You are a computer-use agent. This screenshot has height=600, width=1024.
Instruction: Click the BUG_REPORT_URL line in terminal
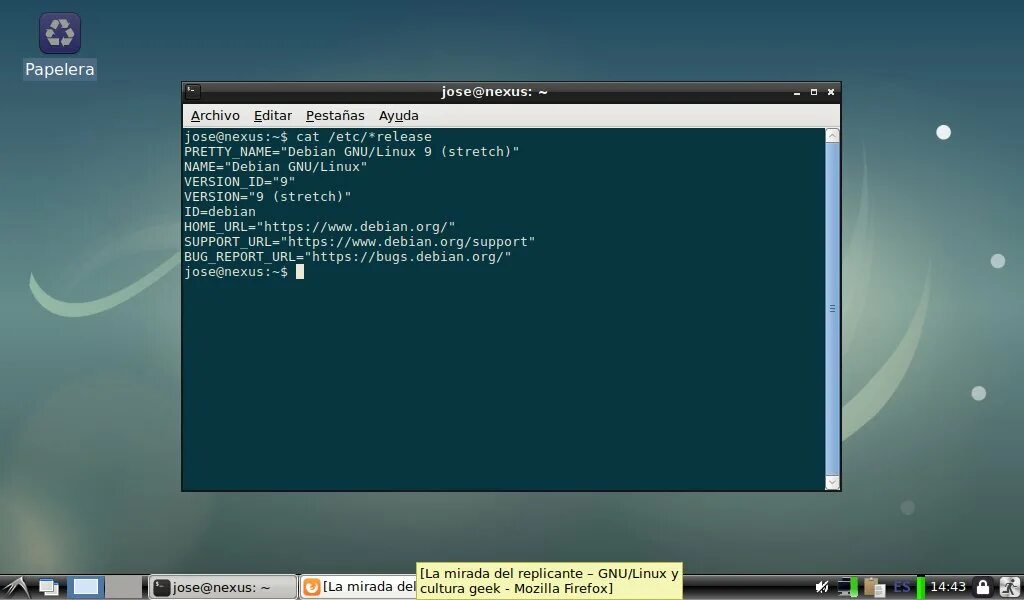[x=347, y=257]
